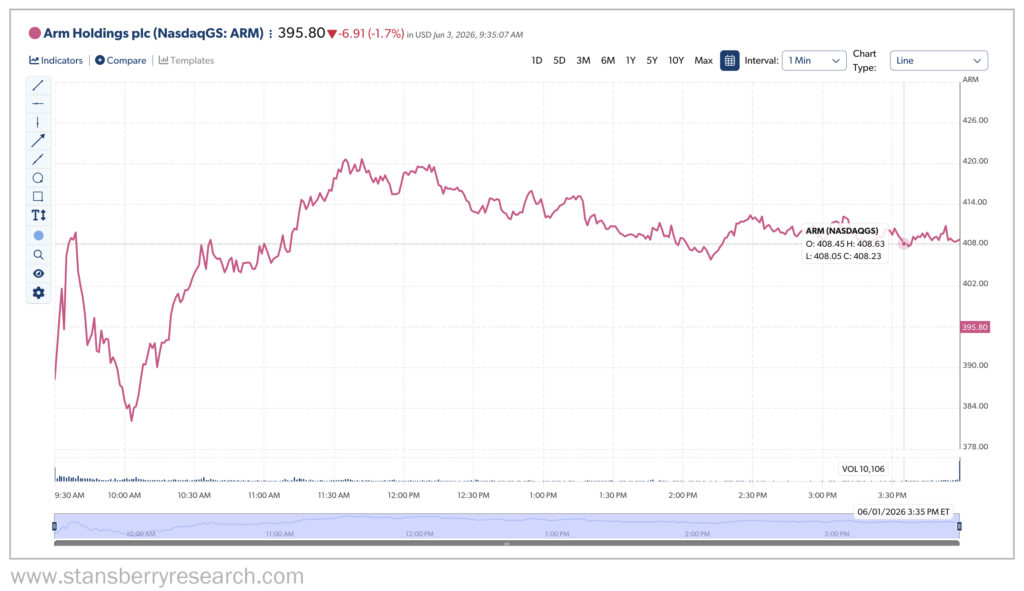
Task: Select the horizontal line tool
Action: [x=38, y=104]
